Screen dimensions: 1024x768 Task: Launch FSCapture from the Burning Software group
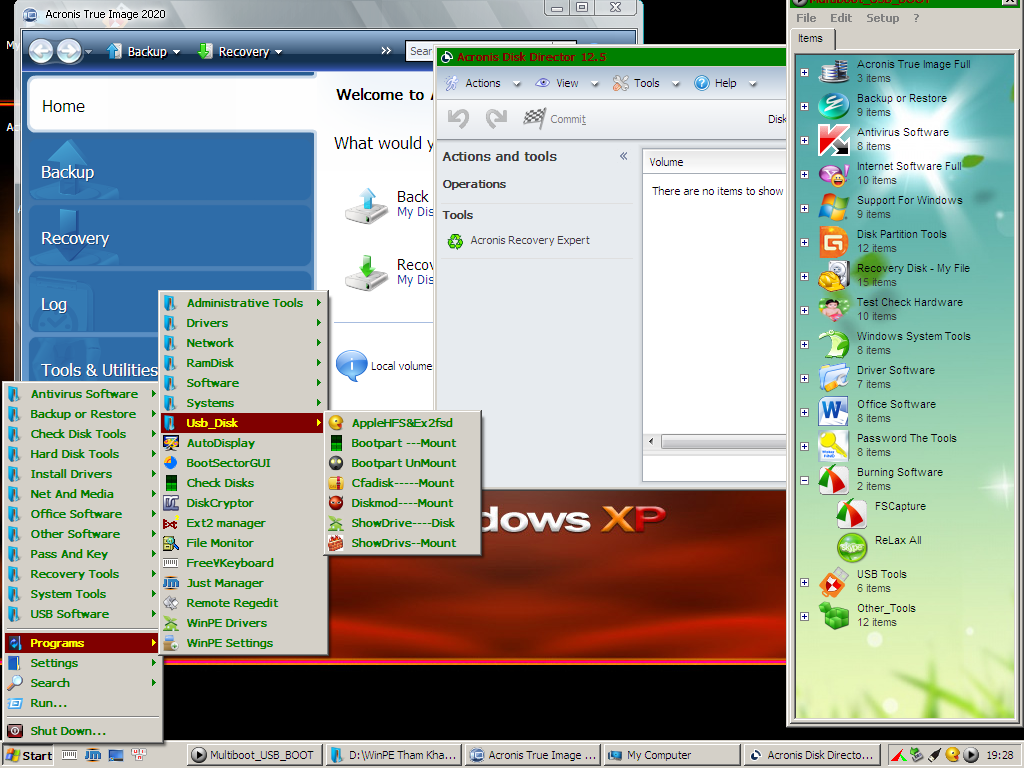click(852, 513)
